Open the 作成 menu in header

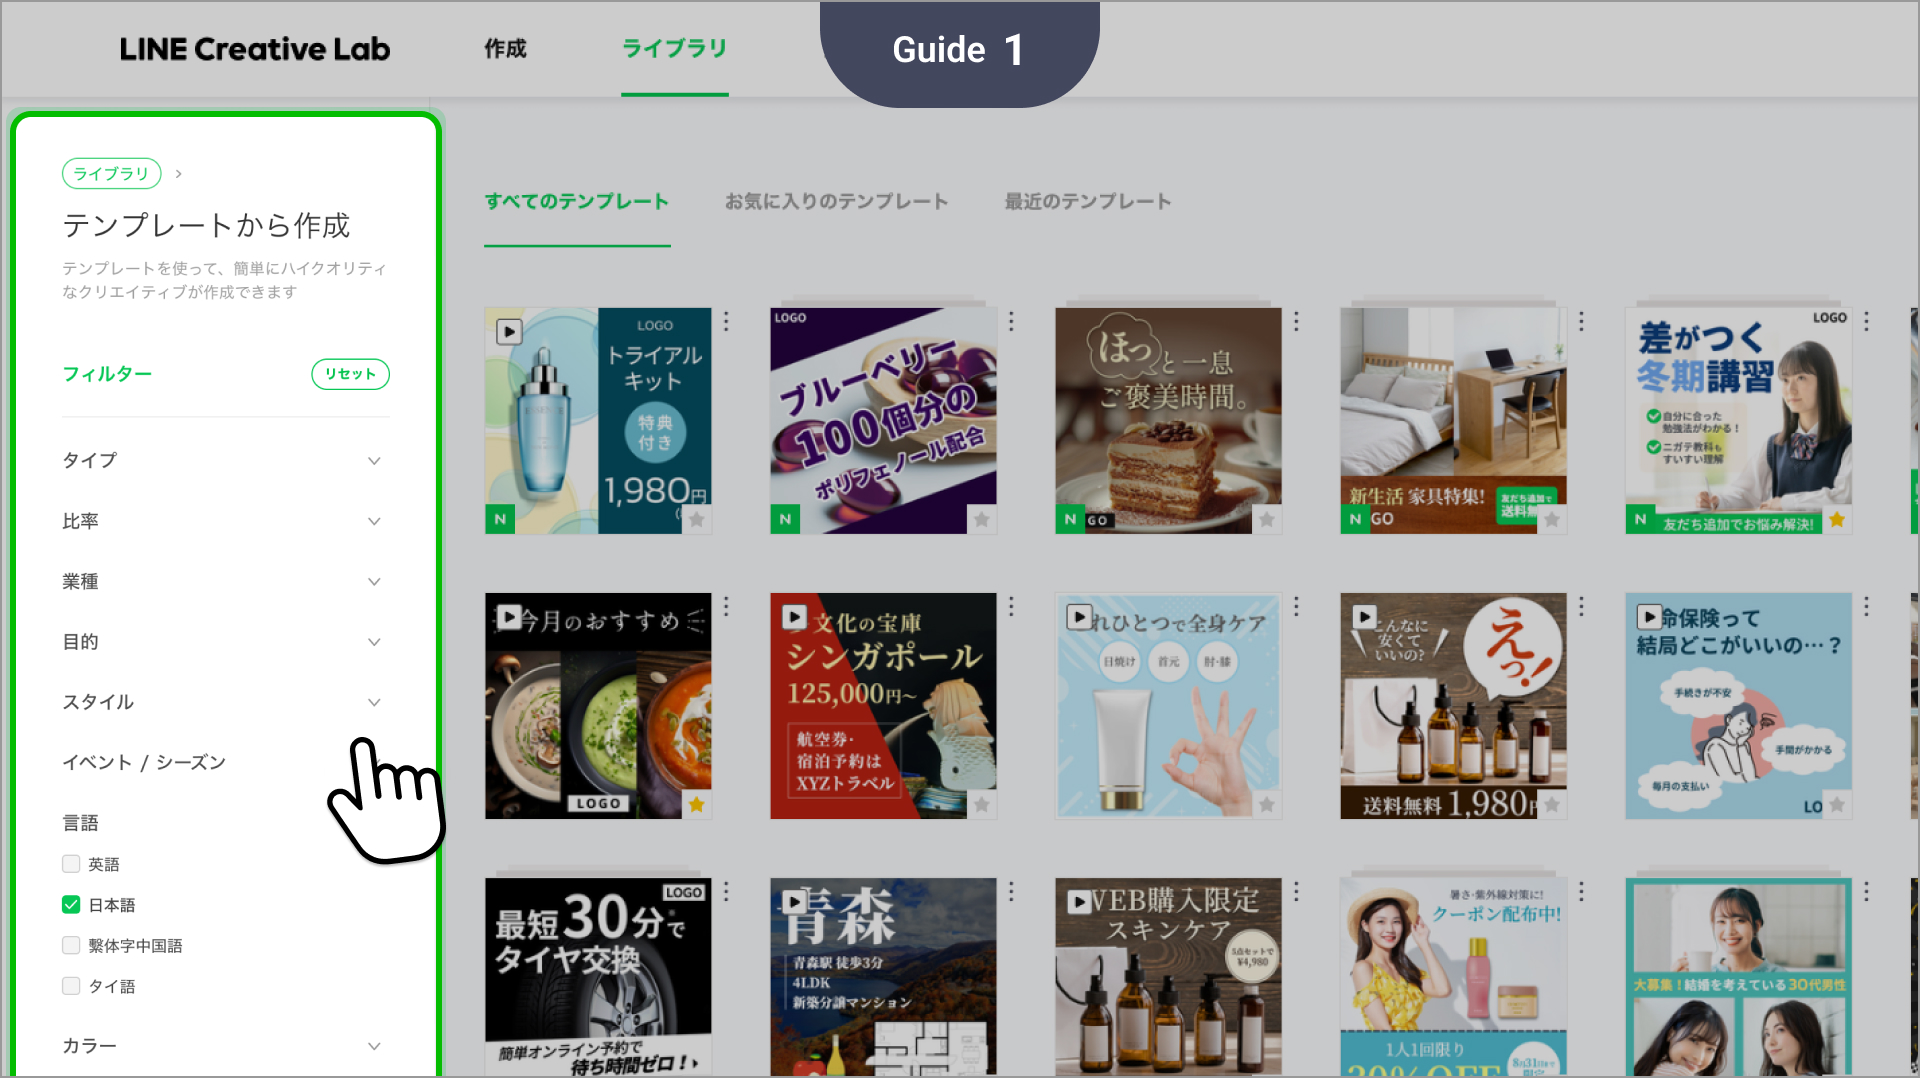click(505, 49)
